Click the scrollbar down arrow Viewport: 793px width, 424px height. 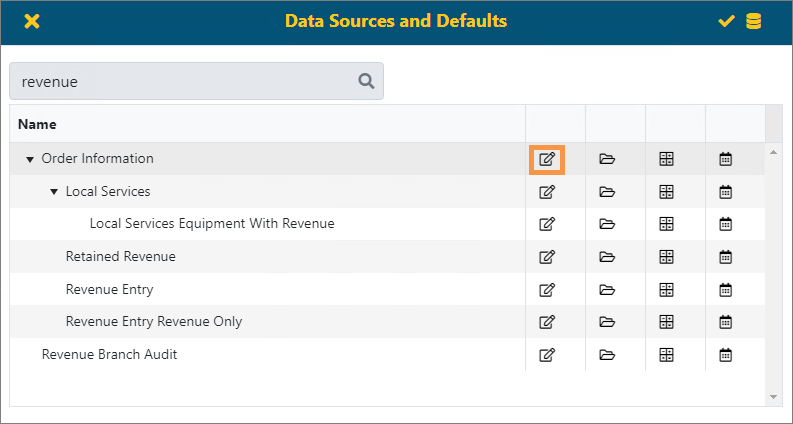tap(773, 398)
